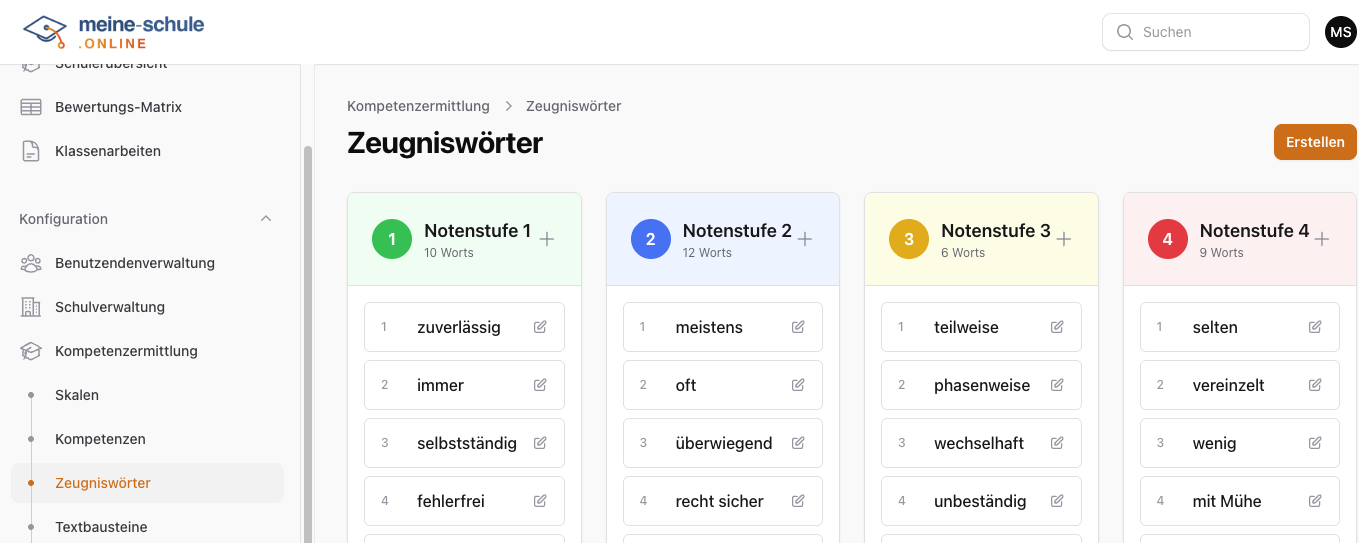Edit the word 'meistens'
This screenshot has width=1359, height=543.
tap(798, 327)
